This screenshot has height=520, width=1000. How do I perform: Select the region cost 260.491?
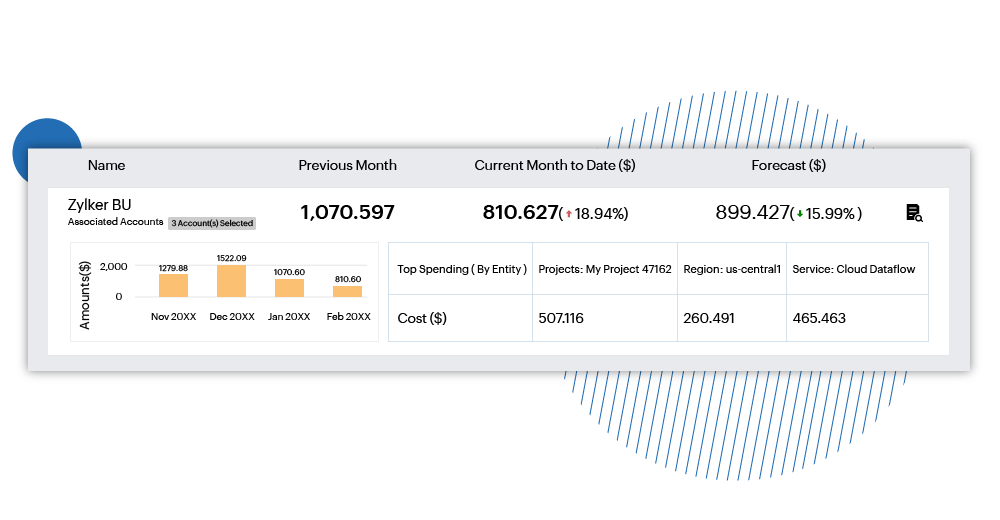[x=709, y=318]
